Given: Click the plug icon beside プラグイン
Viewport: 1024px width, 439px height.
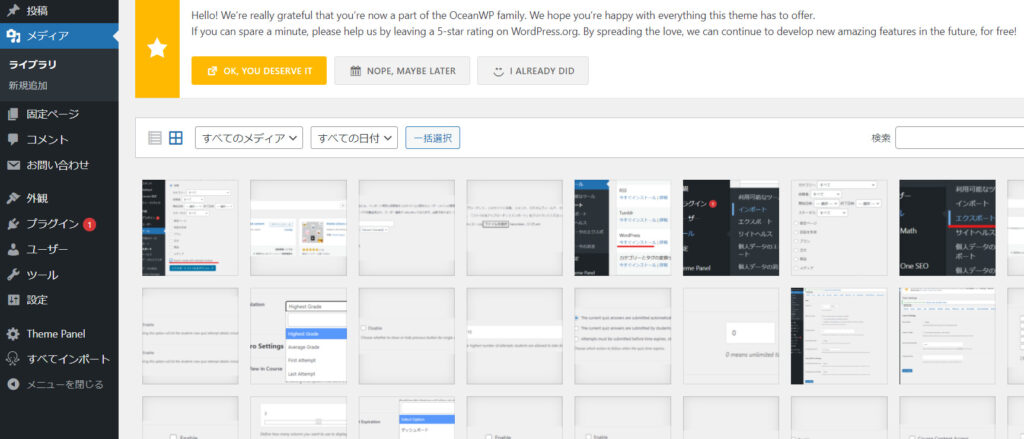Looking at the screenshot, I should pos(13,224).
